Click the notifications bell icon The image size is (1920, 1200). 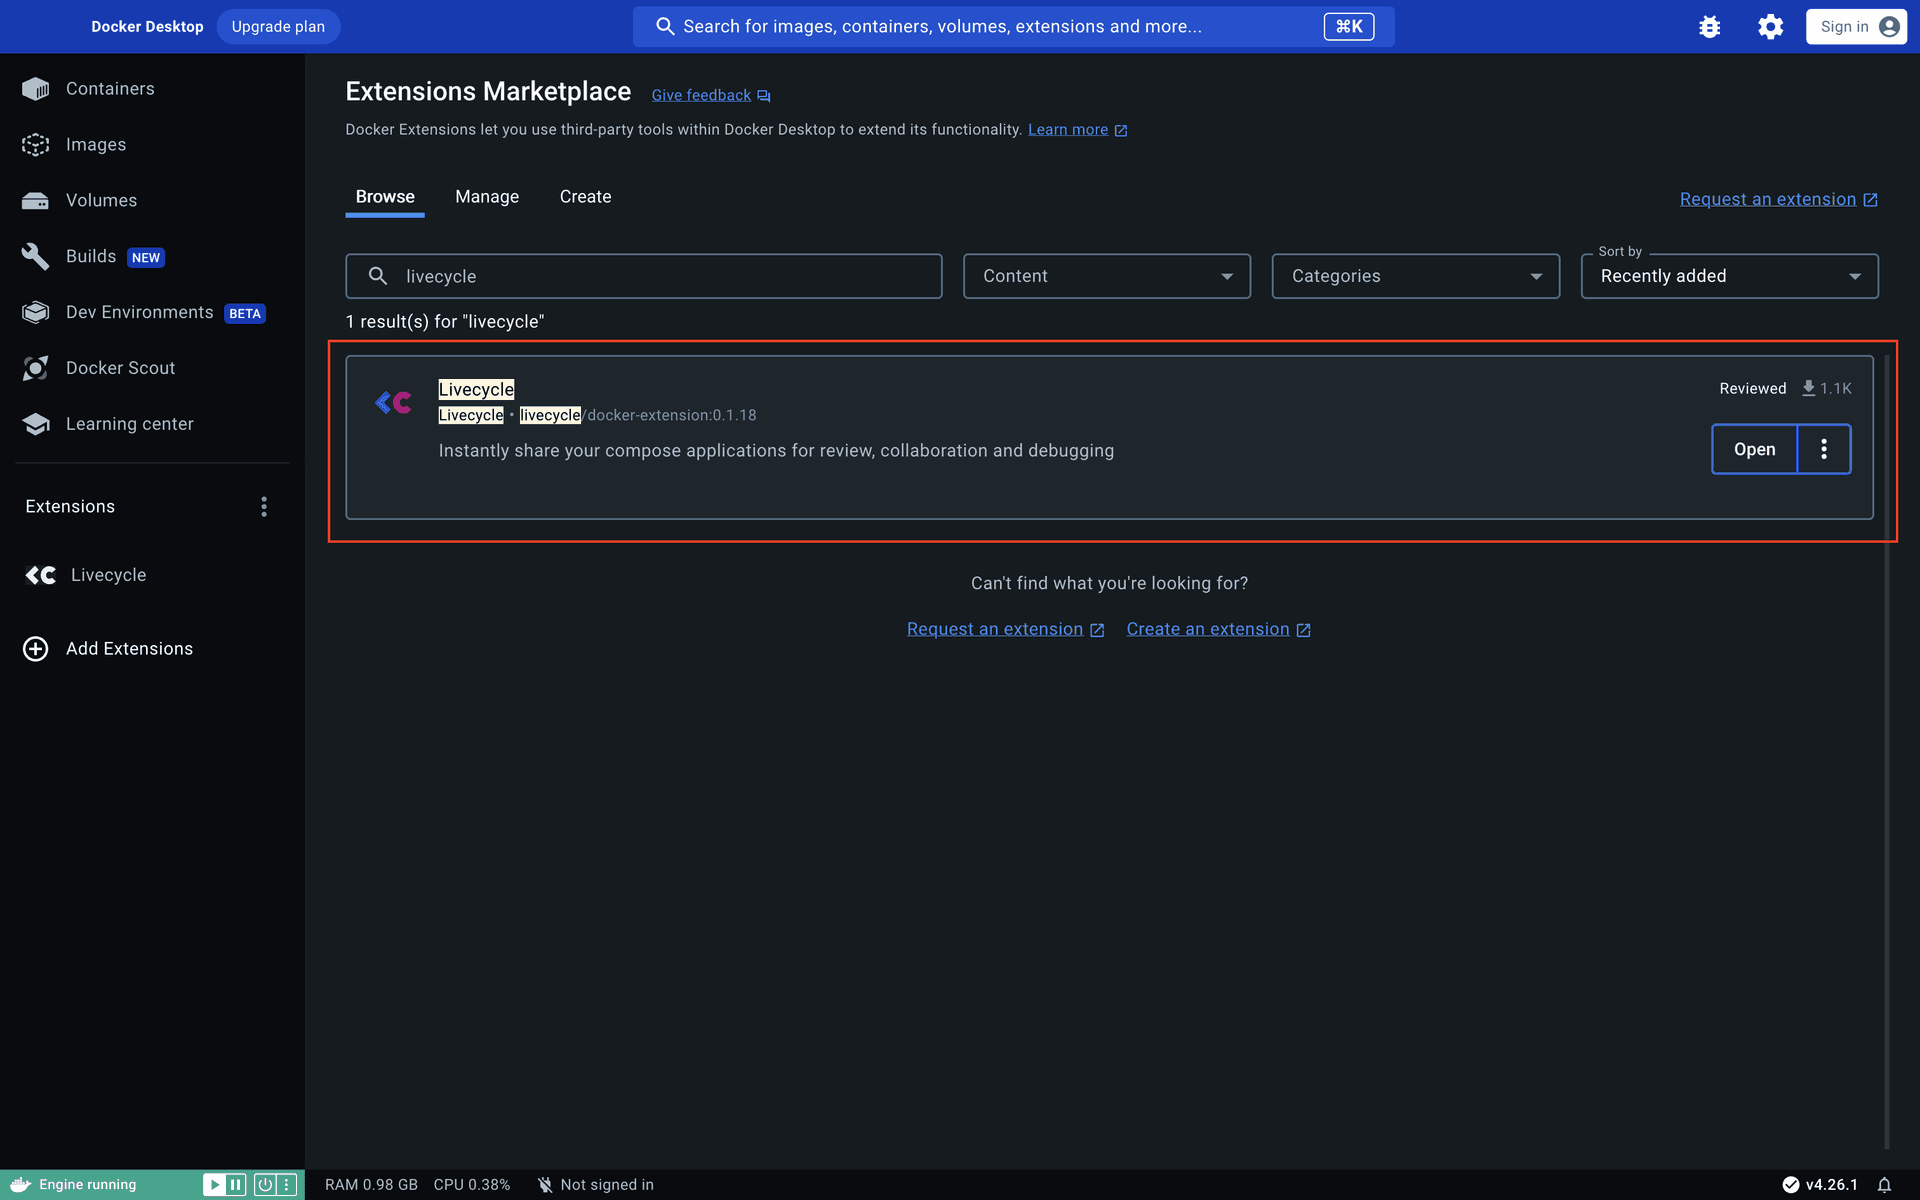pyautogui.click(x=1884, y=1185)
